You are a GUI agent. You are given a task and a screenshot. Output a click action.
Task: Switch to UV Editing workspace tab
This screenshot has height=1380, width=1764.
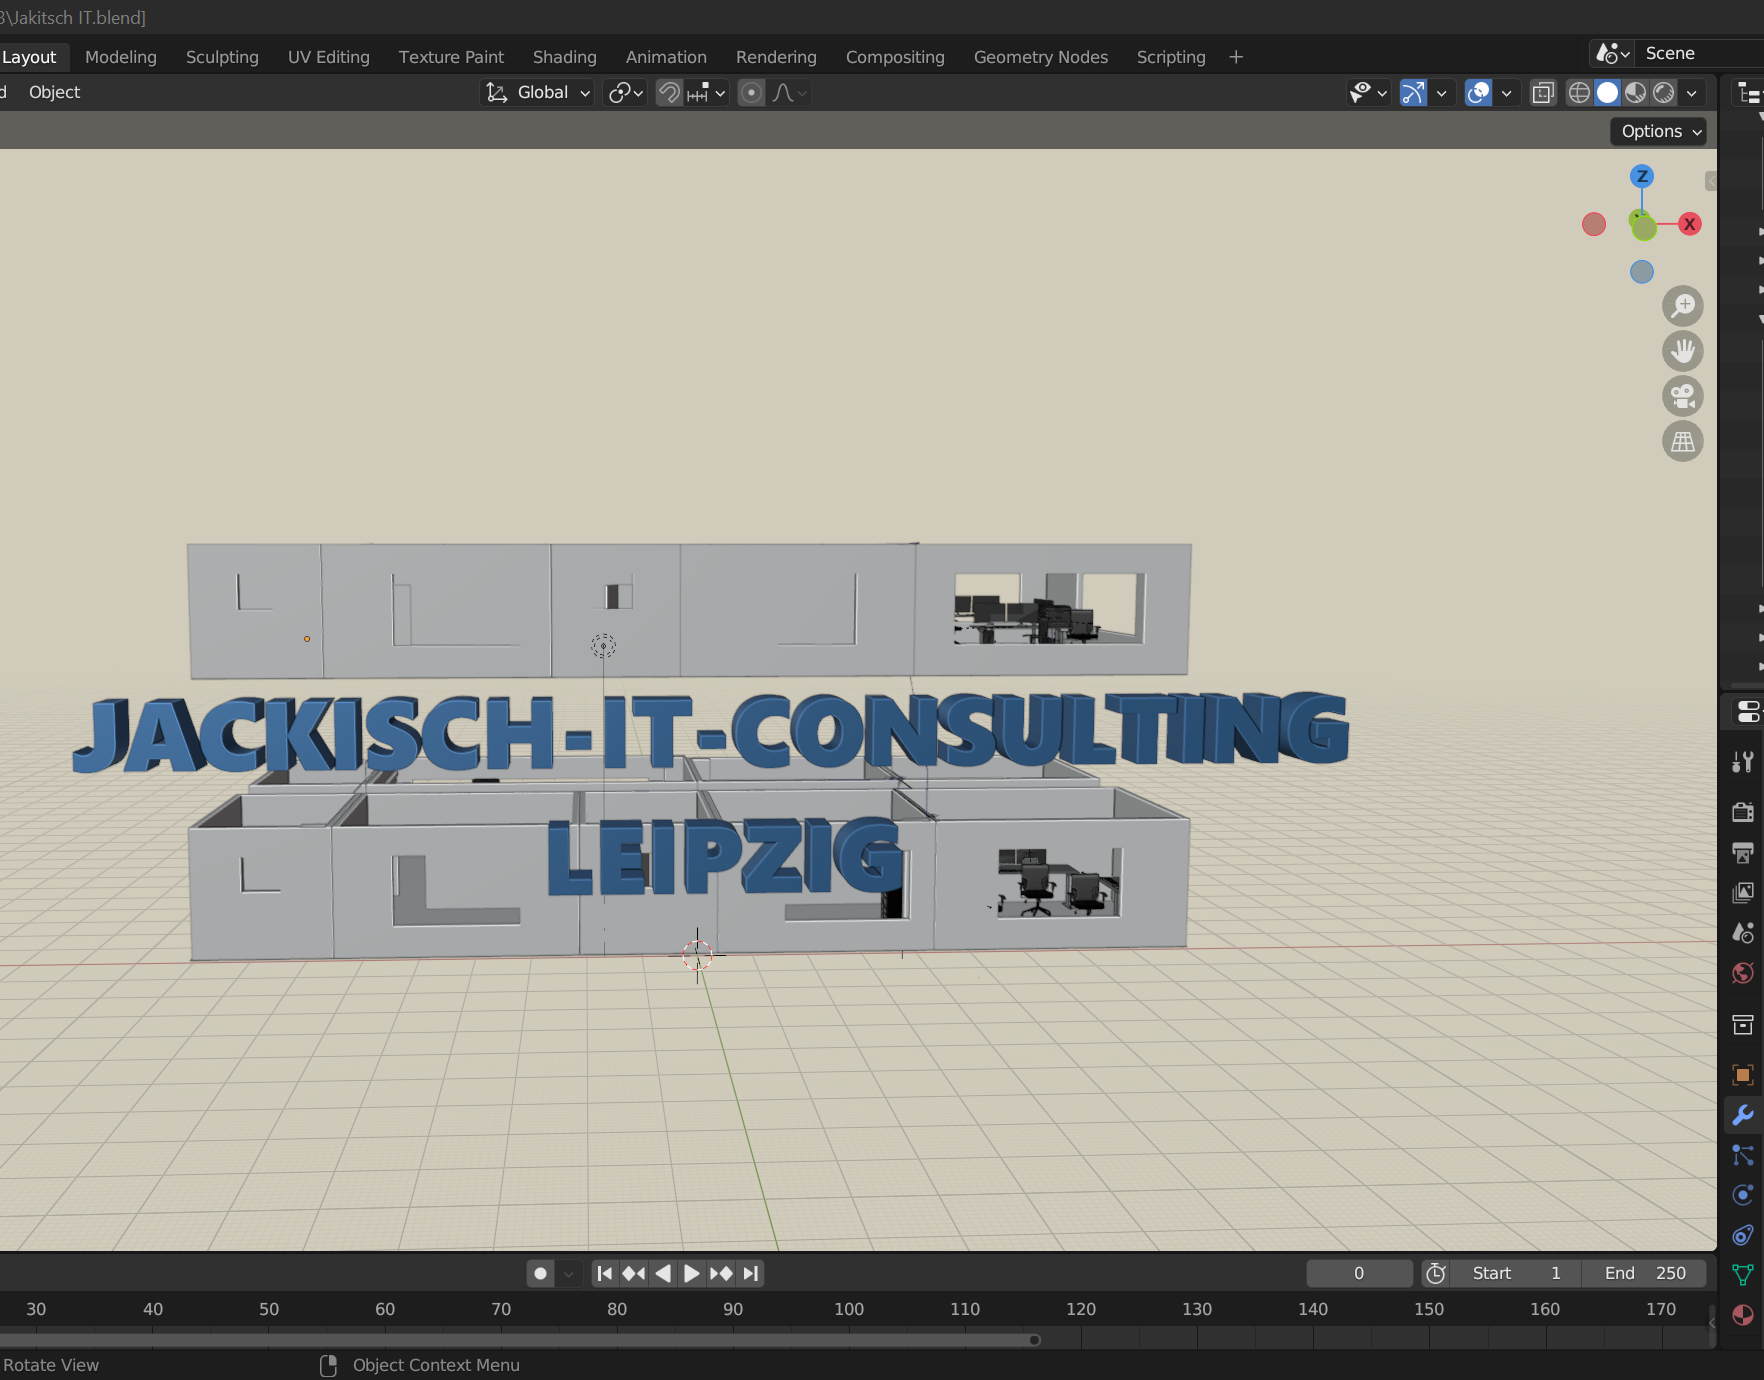pyautogui.click(x=329, y=57)
